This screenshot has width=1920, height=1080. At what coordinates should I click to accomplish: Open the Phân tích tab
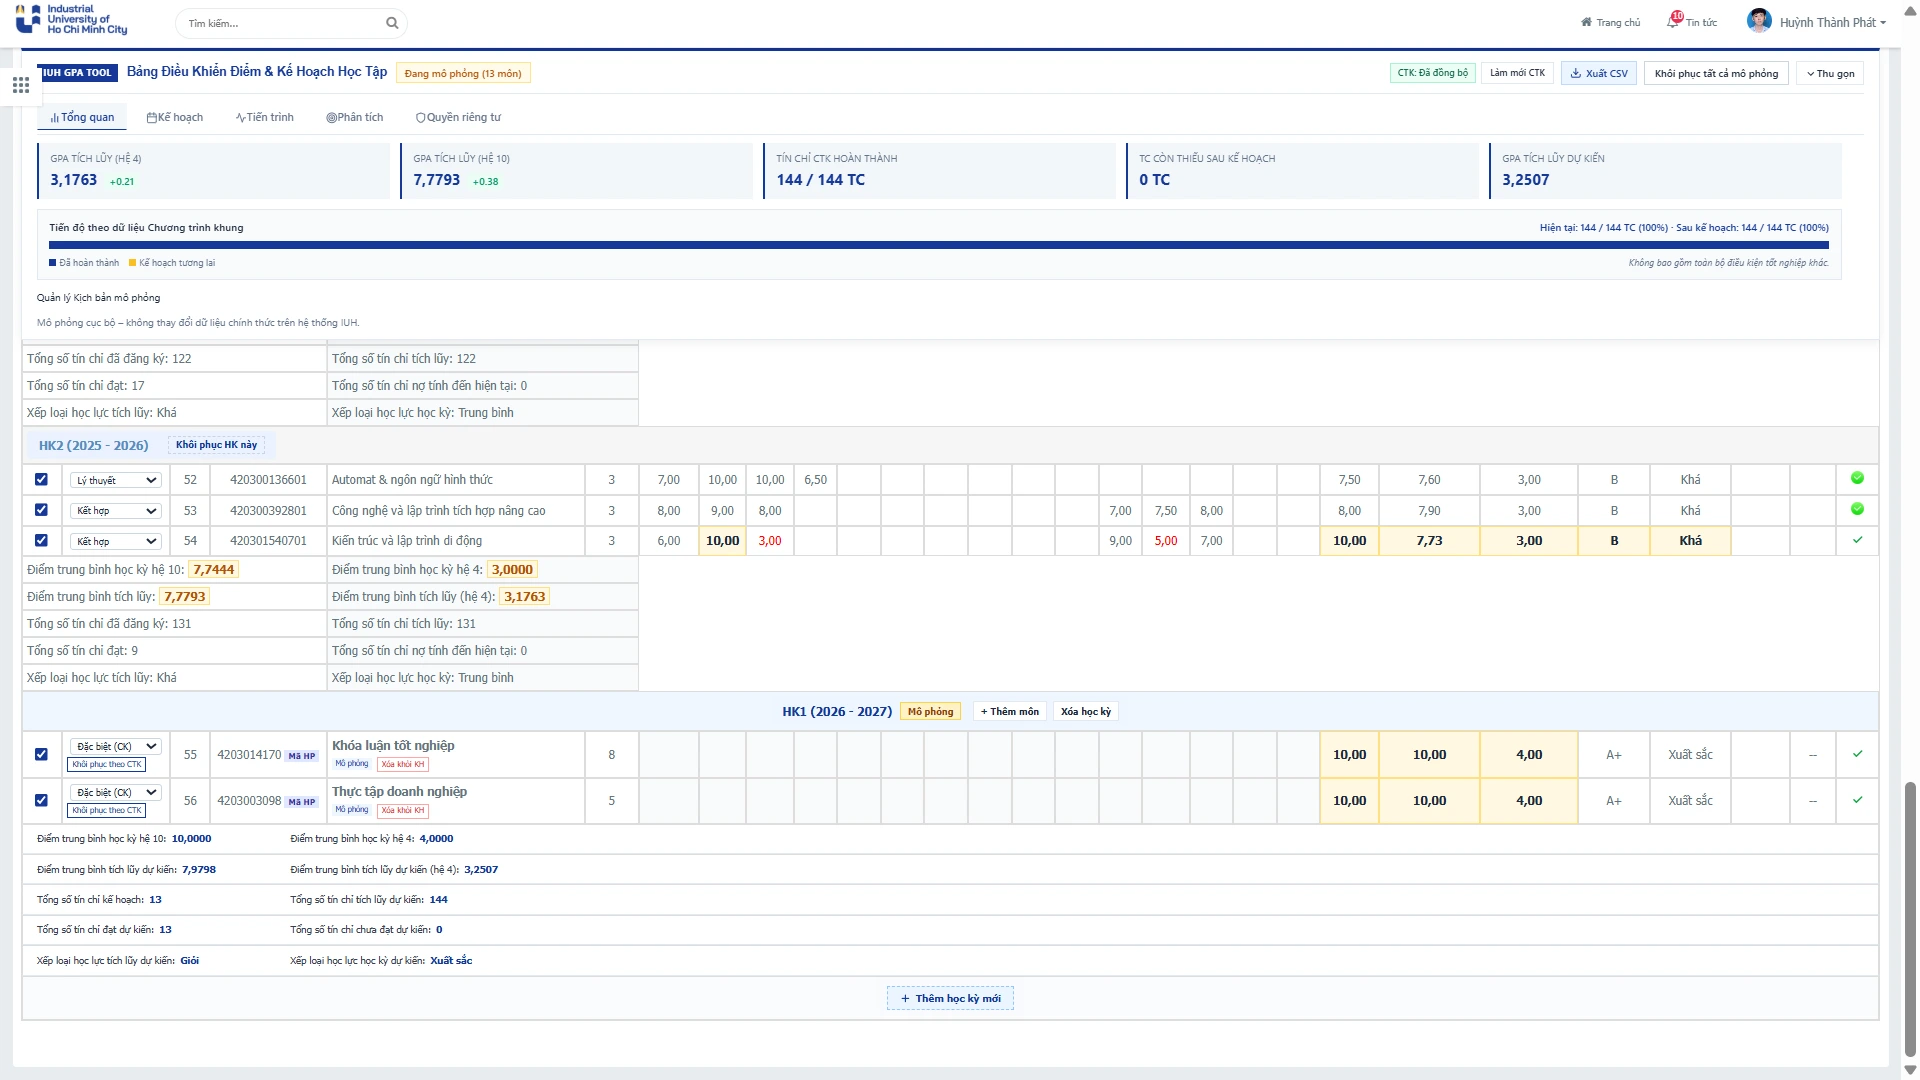(x=355, y=117)
